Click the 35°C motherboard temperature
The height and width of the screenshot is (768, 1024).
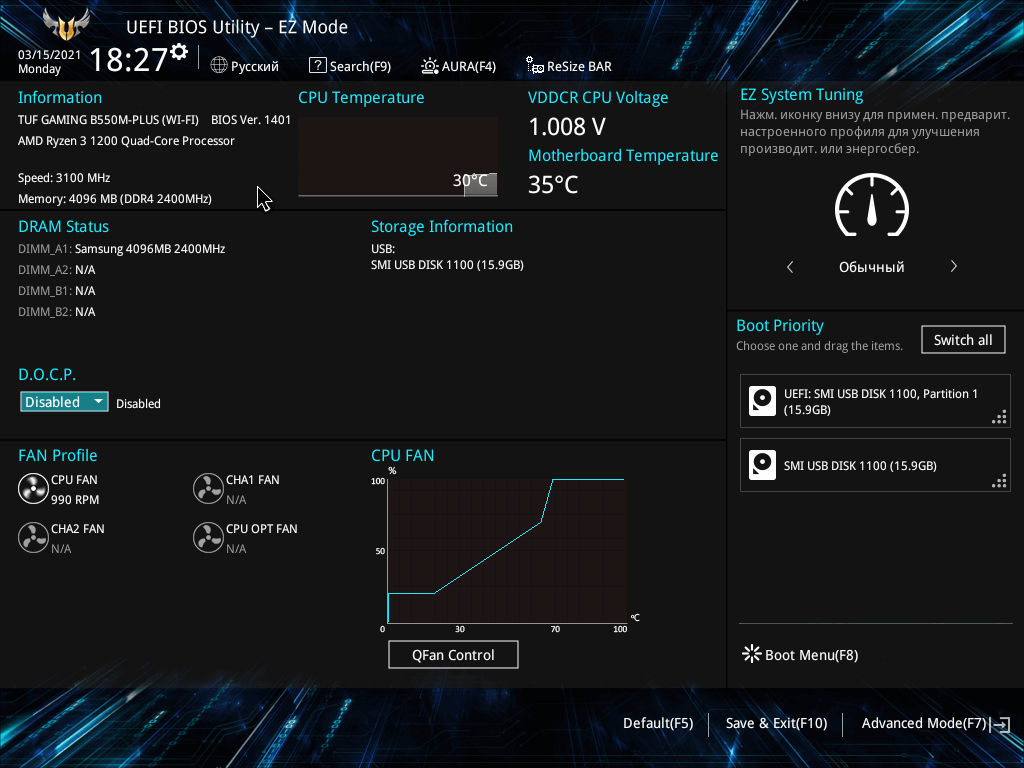553,184
